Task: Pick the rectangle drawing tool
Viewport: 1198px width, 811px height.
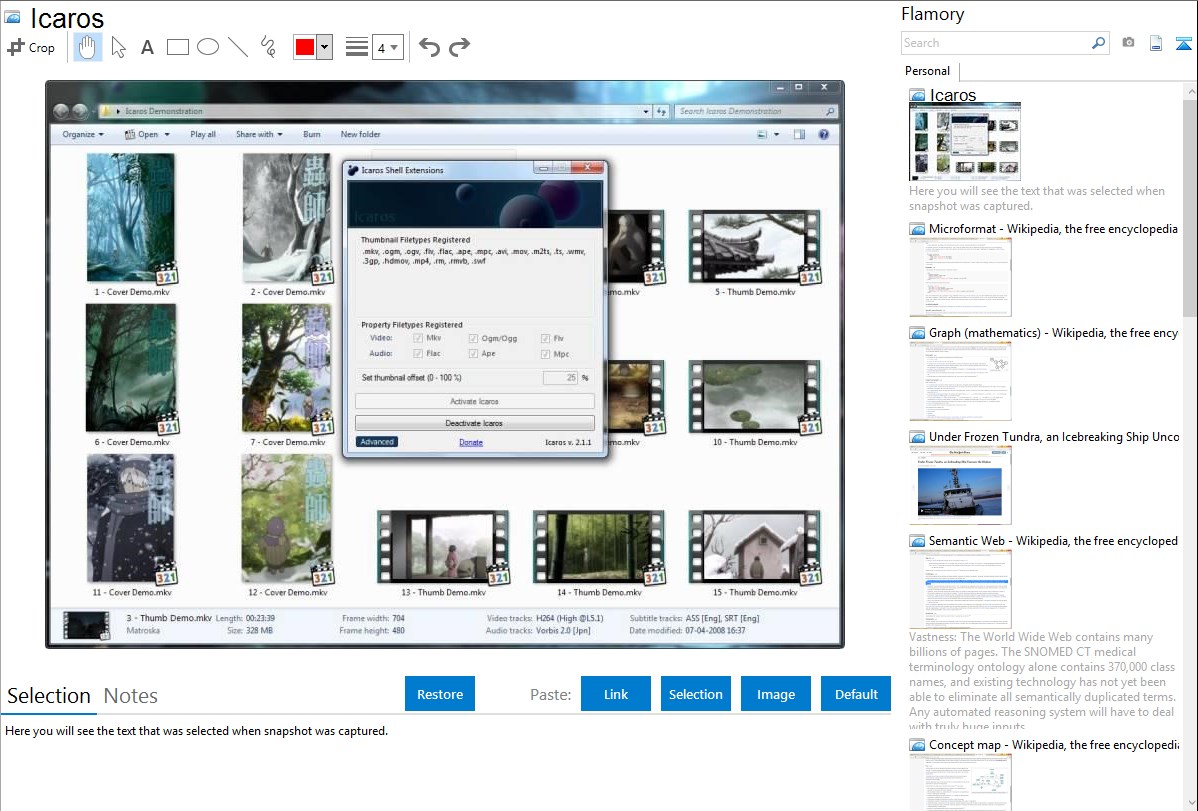Action: (177, 47)
